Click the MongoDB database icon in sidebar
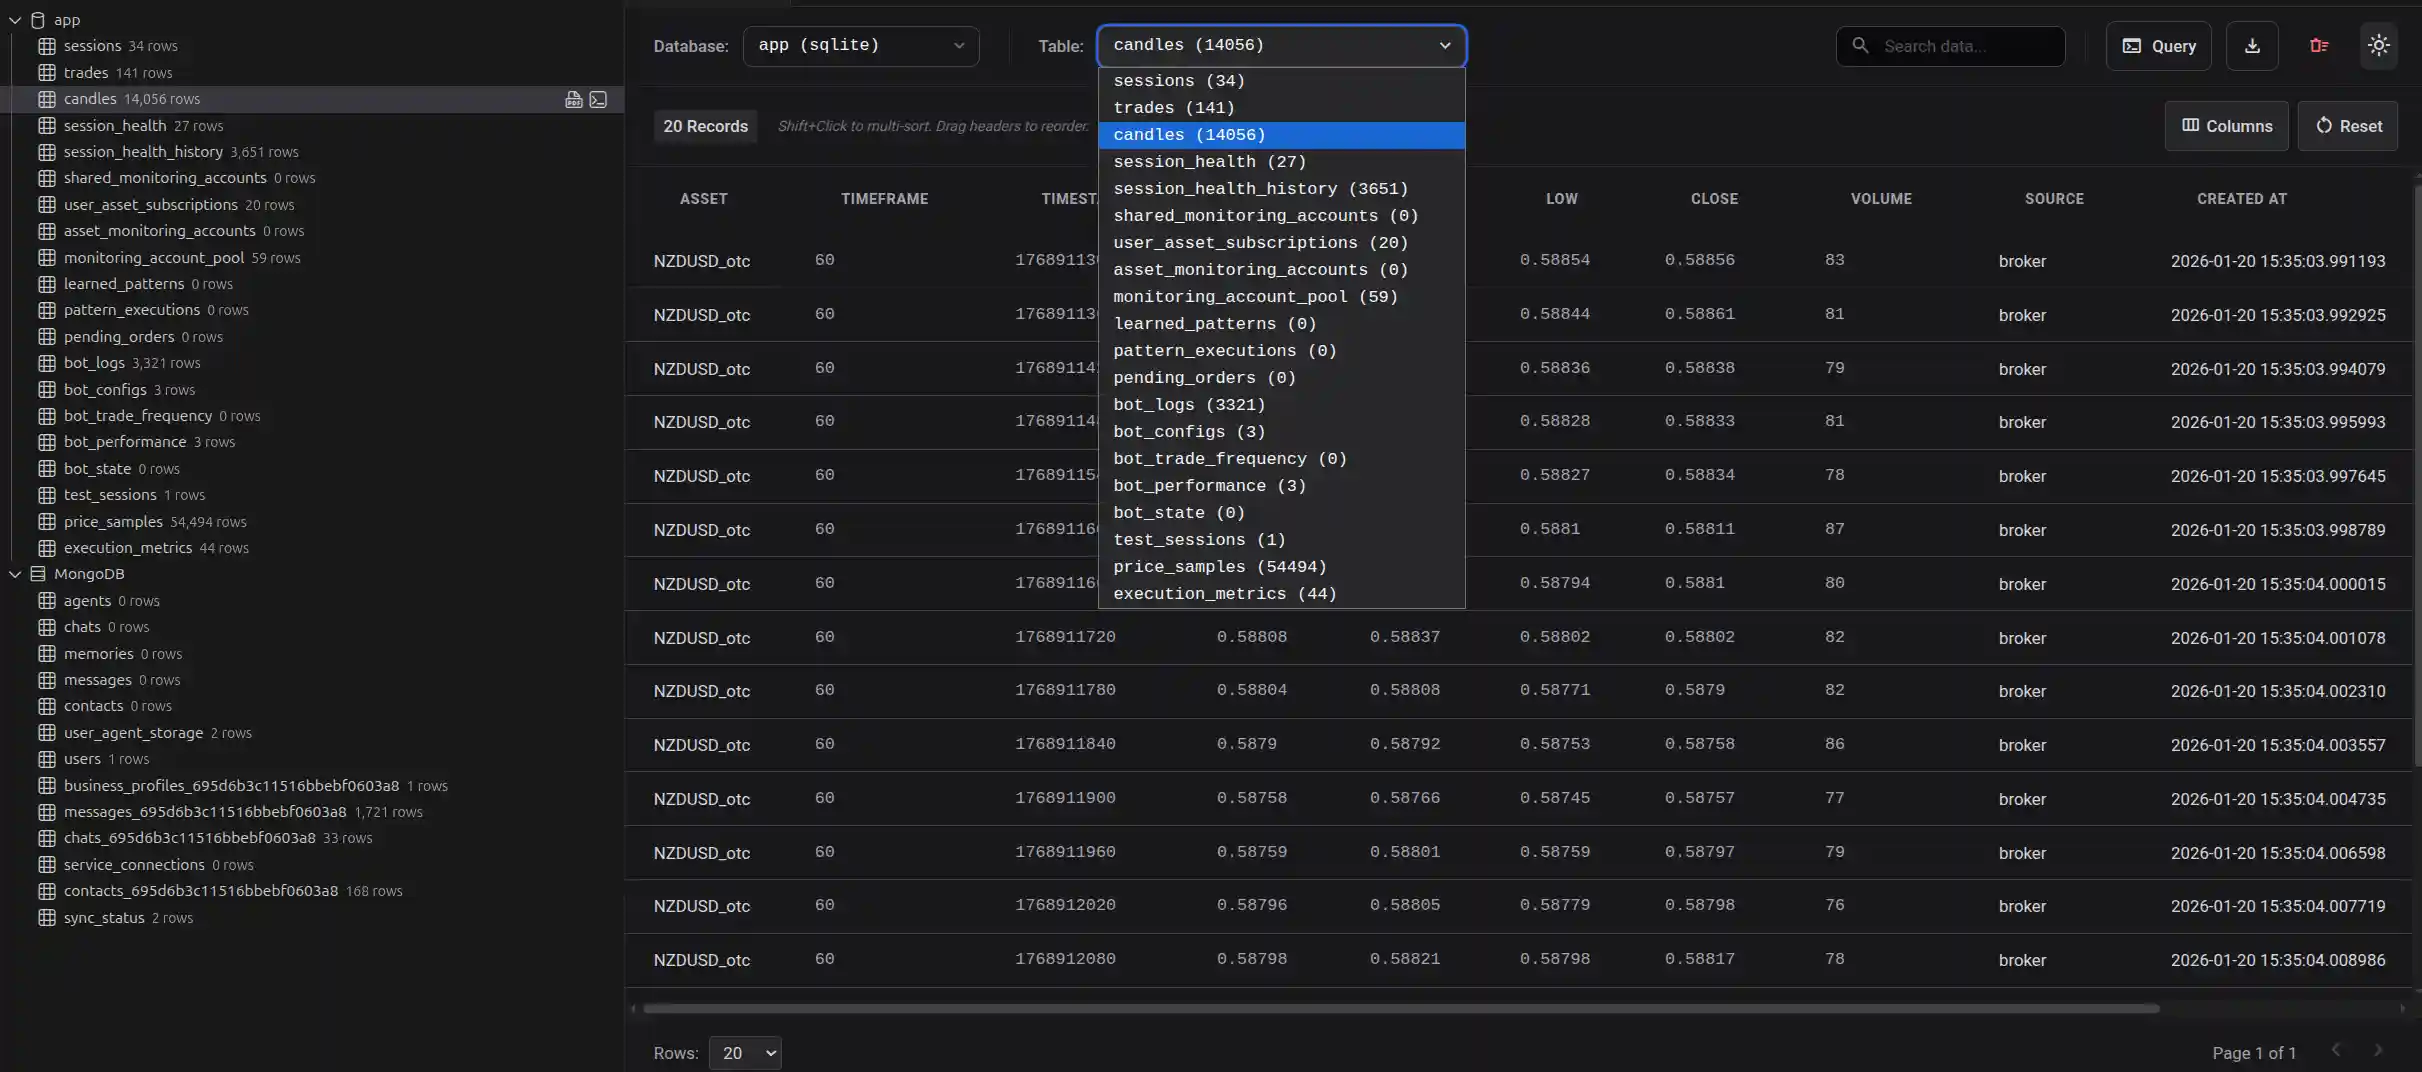The image size is (2422, 1072). click(38, 574)
